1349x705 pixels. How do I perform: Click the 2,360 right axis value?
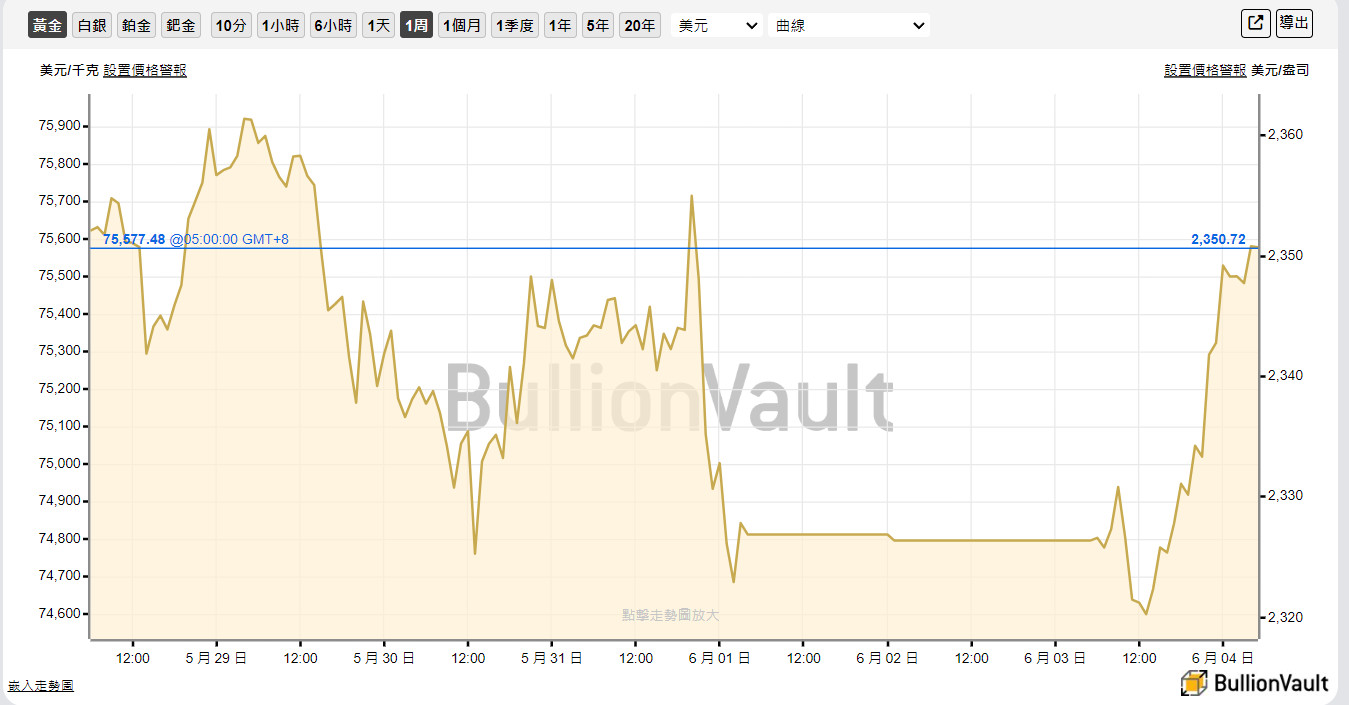tap(1284, 134)
